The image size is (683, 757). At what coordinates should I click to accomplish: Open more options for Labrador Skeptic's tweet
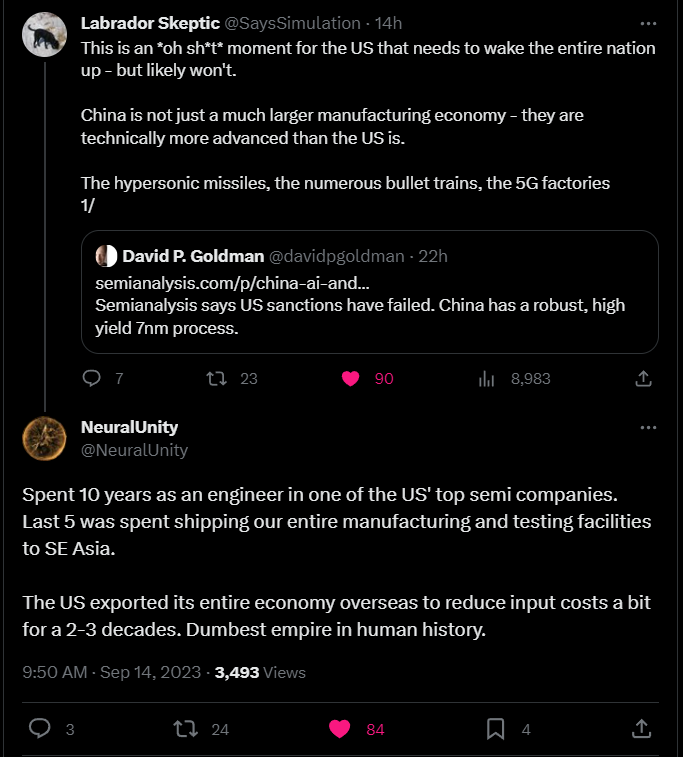click(x=648, y=23)
